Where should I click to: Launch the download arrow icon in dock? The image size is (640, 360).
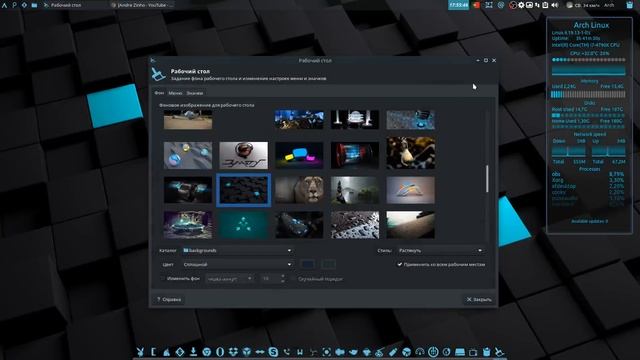coord(193,352)
